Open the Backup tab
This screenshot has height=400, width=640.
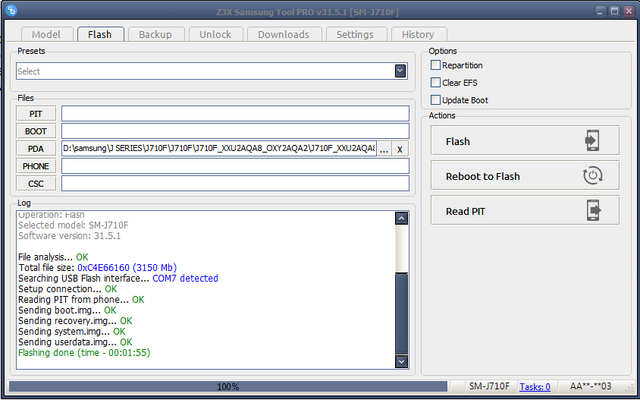(156, 35)
